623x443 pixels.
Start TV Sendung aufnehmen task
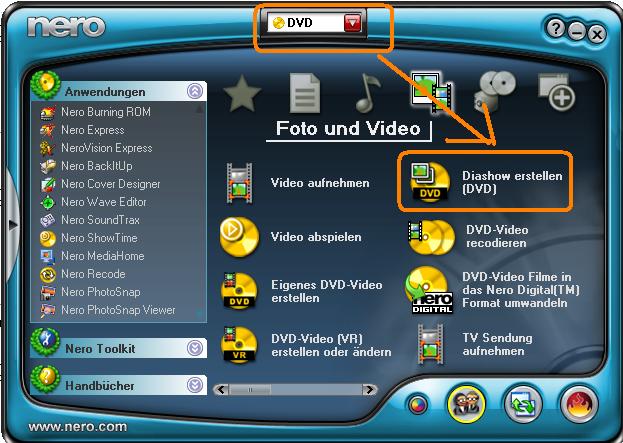point(497,344)
